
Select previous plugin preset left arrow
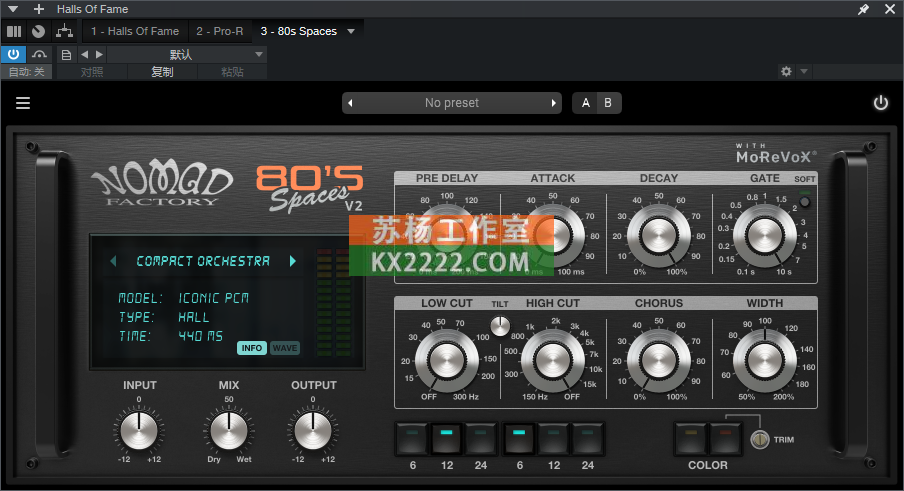click(350, 103)
